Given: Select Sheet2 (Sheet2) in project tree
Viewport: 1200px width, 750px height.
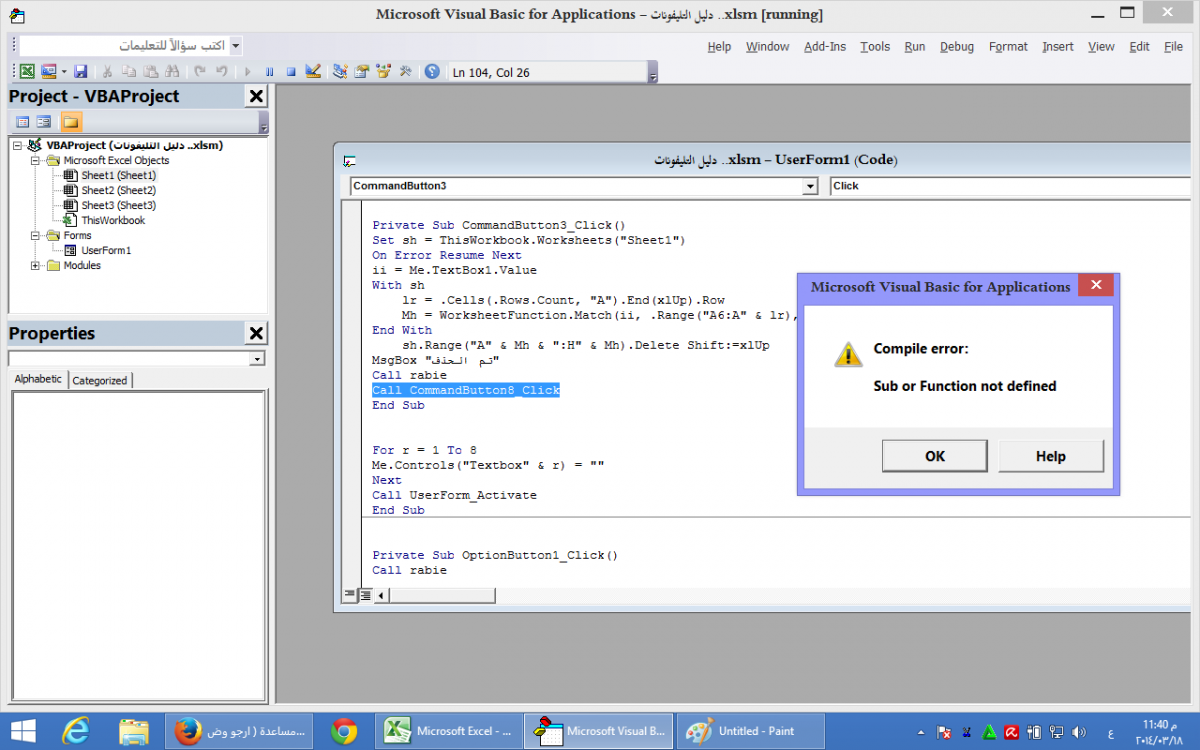Looking at the screenshot, I should point(118,190).
